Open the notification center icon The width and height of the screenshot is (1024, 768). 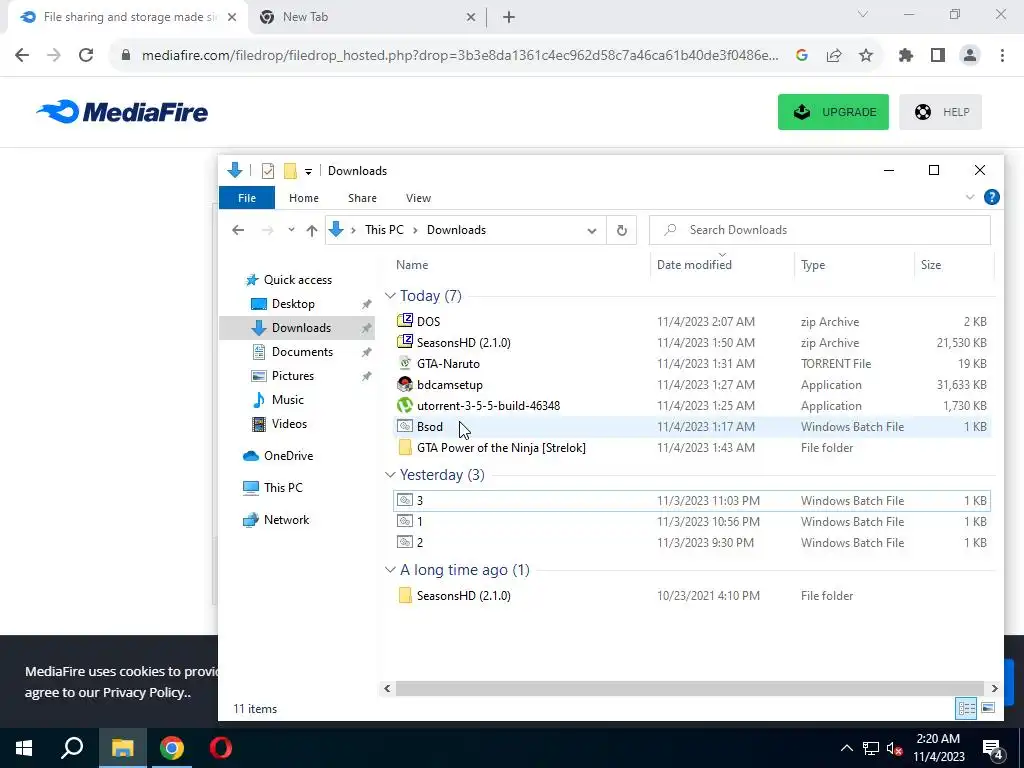tap(993, 748)
